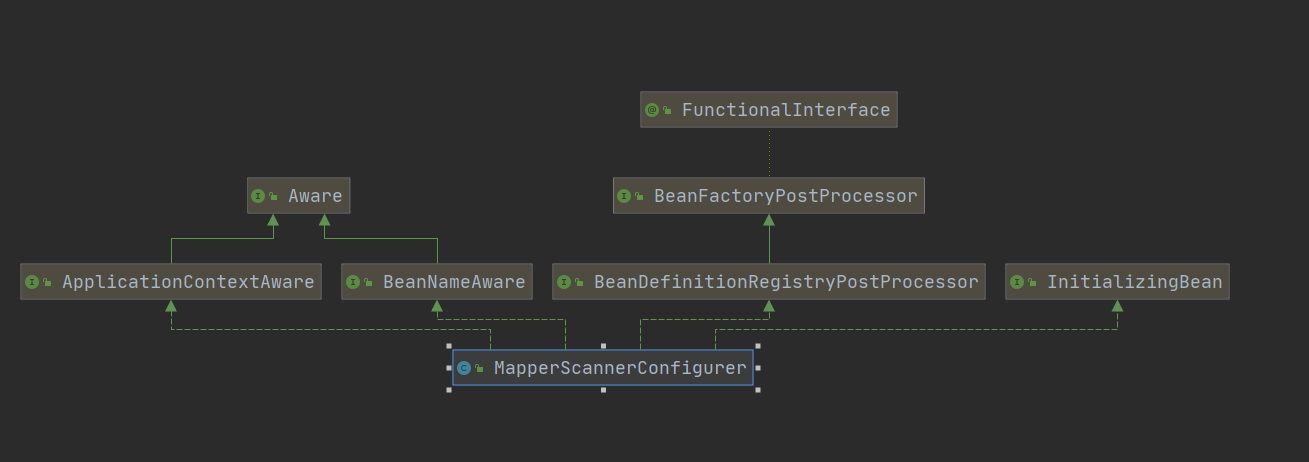Click the interface icon on BeanFactoryPostProcessor
Viewport: 1309px width, 462px height.
pyautogui.click(x=625, y=196)
